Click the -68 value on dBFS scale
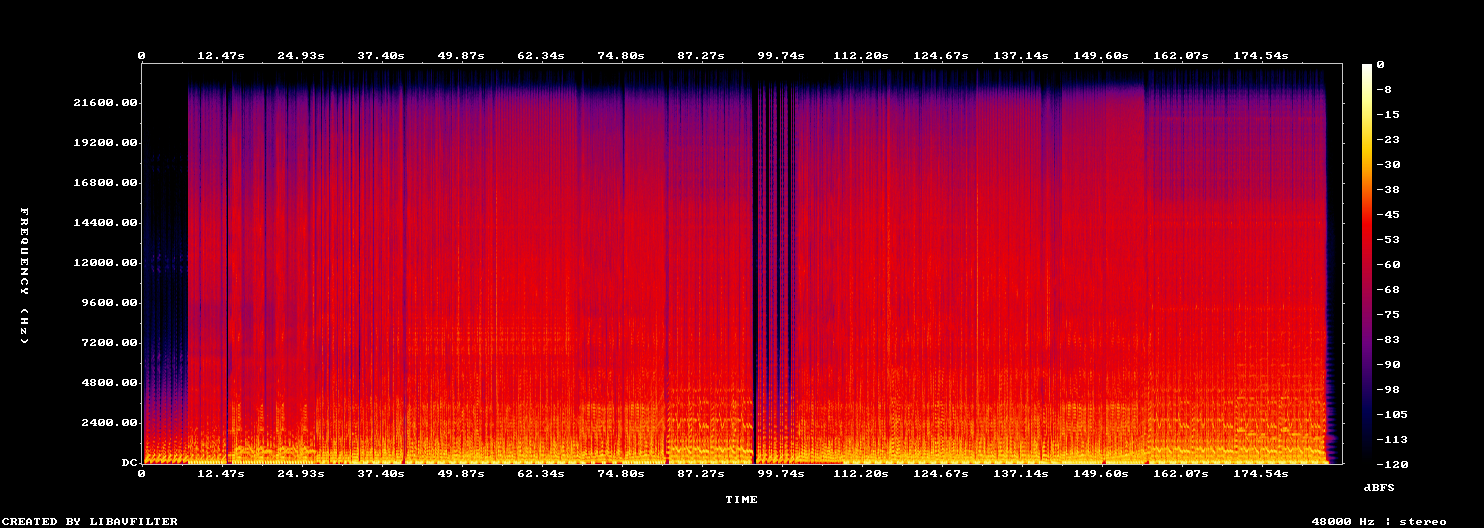The height and width of the screenshot is (528, 1484). tap(1388, 290)
